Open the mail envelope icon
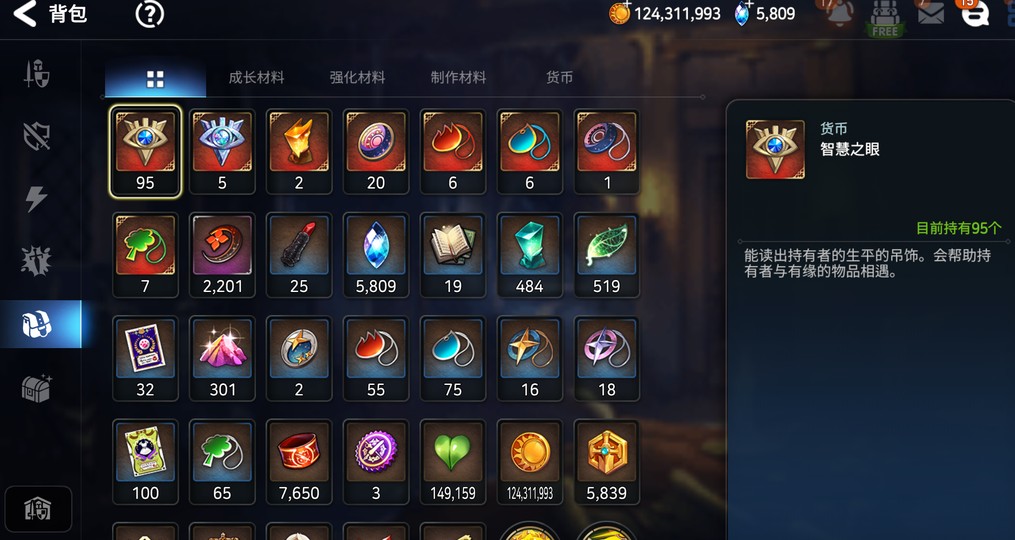 [x=930, y=13]
